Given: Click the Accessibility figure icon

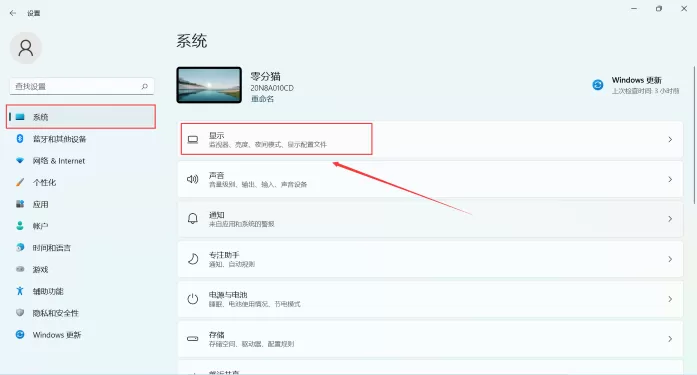Looking at the screenshot, I should click(x=20, y=291).
